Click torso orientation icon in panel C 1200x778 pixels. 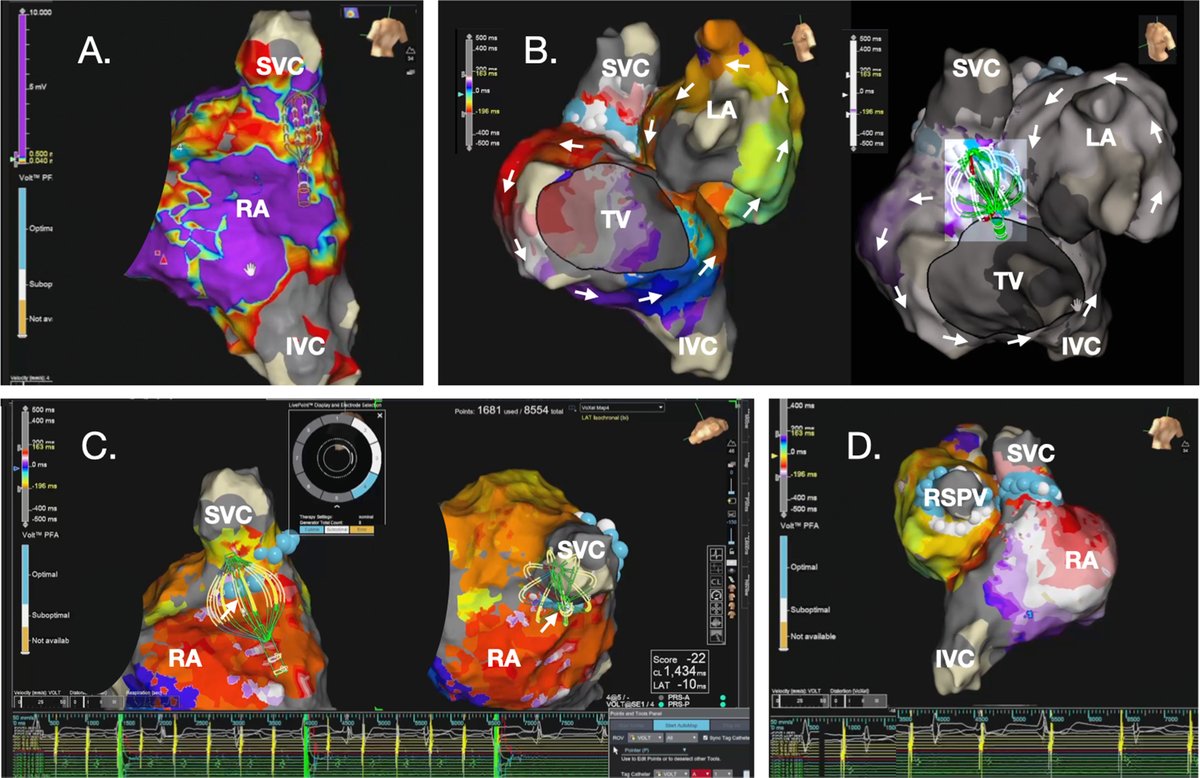click(x=707, y=428)
